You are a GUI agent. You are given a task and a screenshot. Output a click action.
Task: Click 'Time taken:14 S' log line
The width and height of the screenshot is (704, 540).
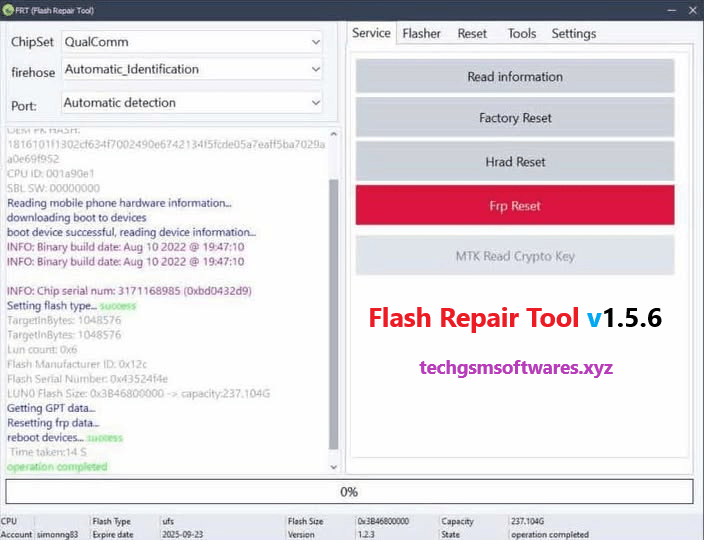pos(48,452)
